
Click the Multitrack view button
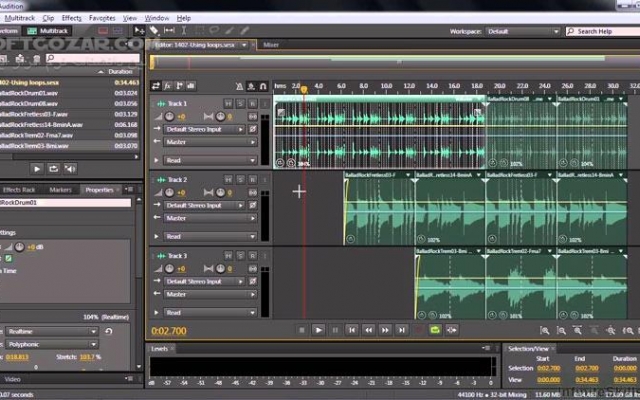pyautogui.click(x=48, y=31)
